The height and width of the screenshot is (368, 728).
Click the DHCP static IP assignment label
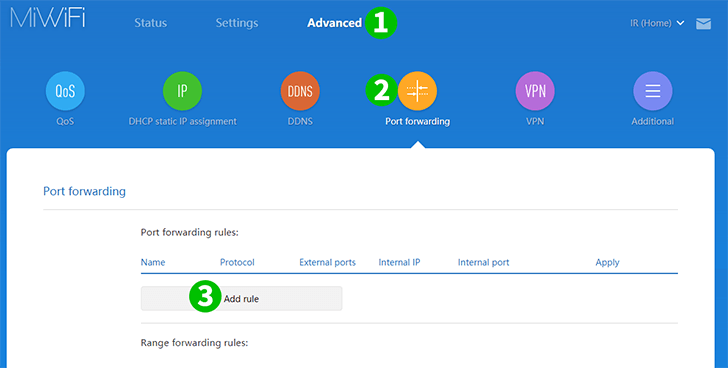[x=182, y=122]
